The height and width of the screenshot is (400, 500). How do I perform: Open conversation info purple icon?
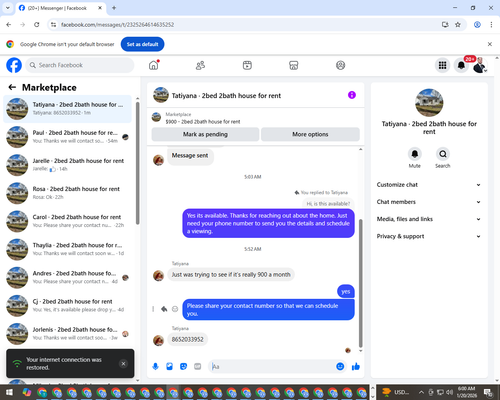(x=352, y=95)
